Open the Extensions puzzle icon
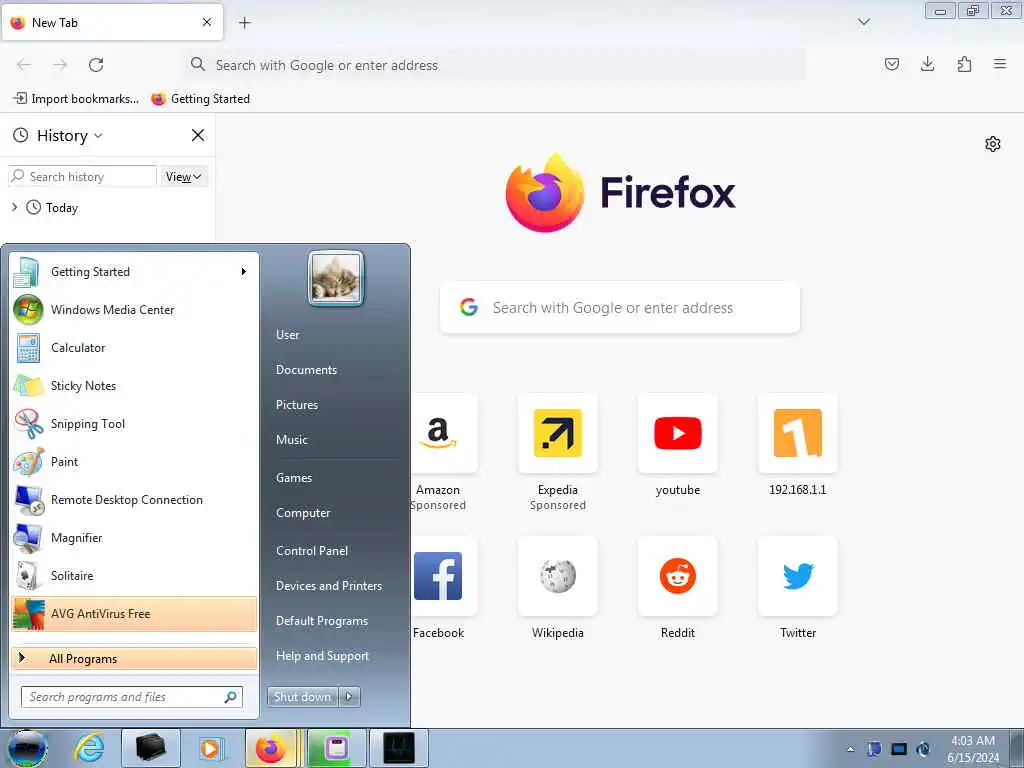Viewport: 1024px width, 768px height. click(964, 64)
